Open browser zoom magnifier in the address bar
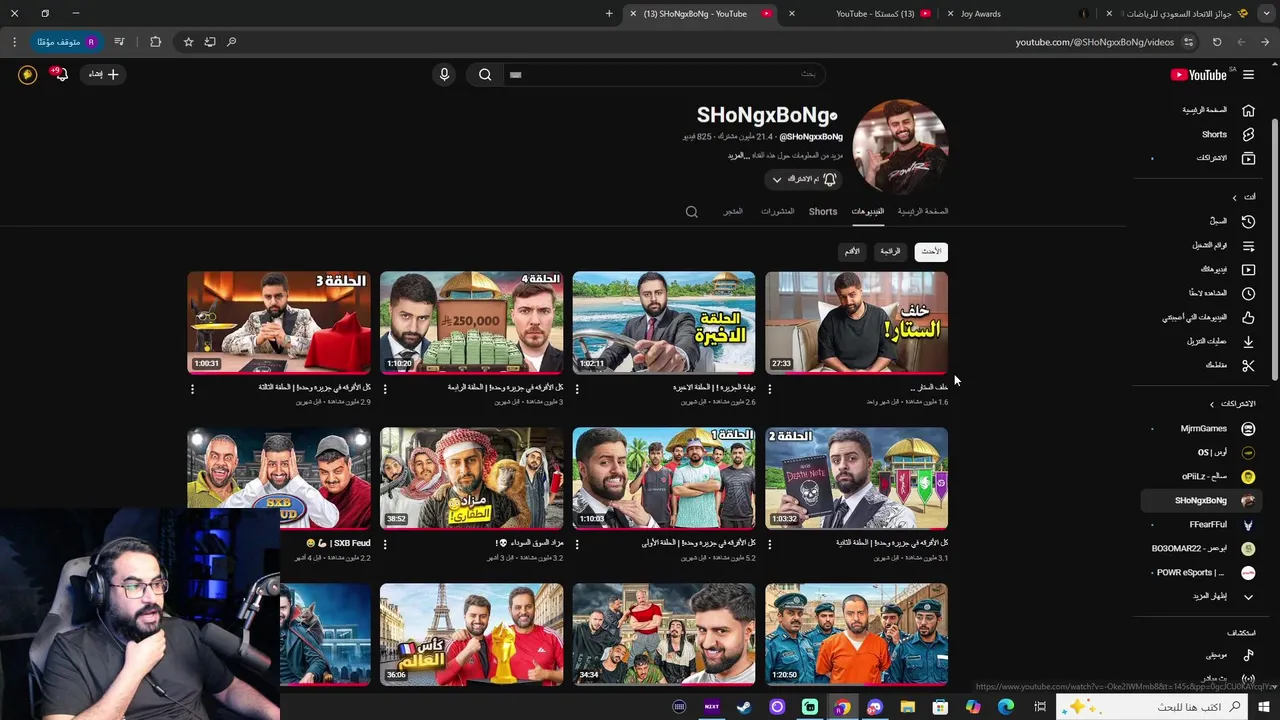The image size is (1280, 720). tap(231, 42)
